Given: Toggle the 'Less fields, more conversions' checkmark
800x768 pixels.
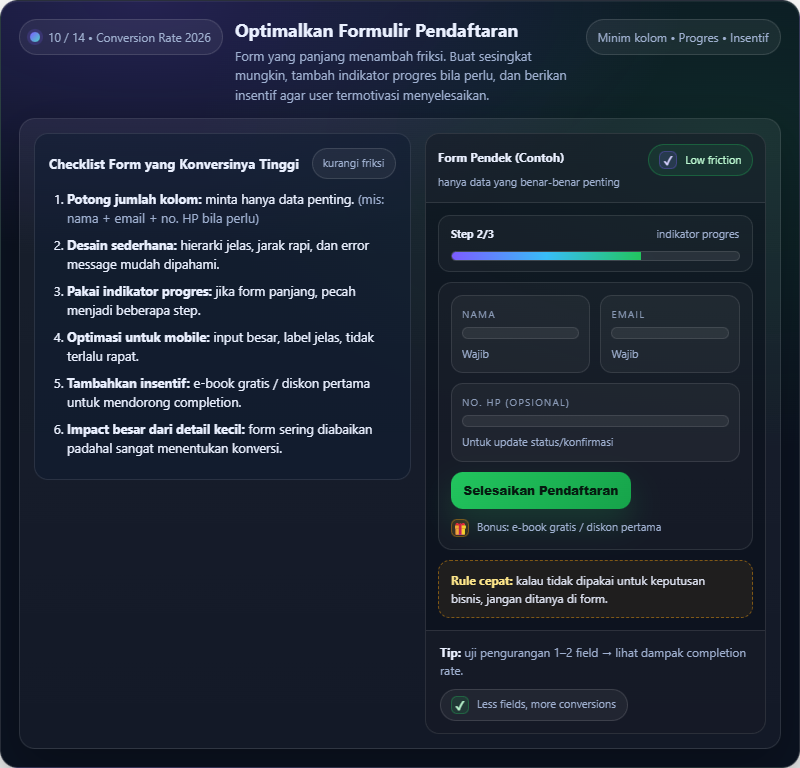Looking at the screenshot, I should pos(460,705).
